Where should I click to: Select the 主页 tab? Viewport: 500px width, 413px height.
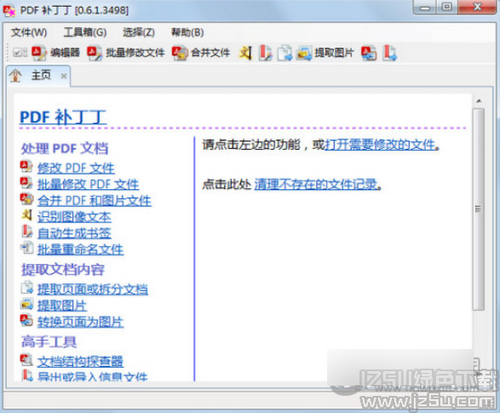[x=41, y=76]
